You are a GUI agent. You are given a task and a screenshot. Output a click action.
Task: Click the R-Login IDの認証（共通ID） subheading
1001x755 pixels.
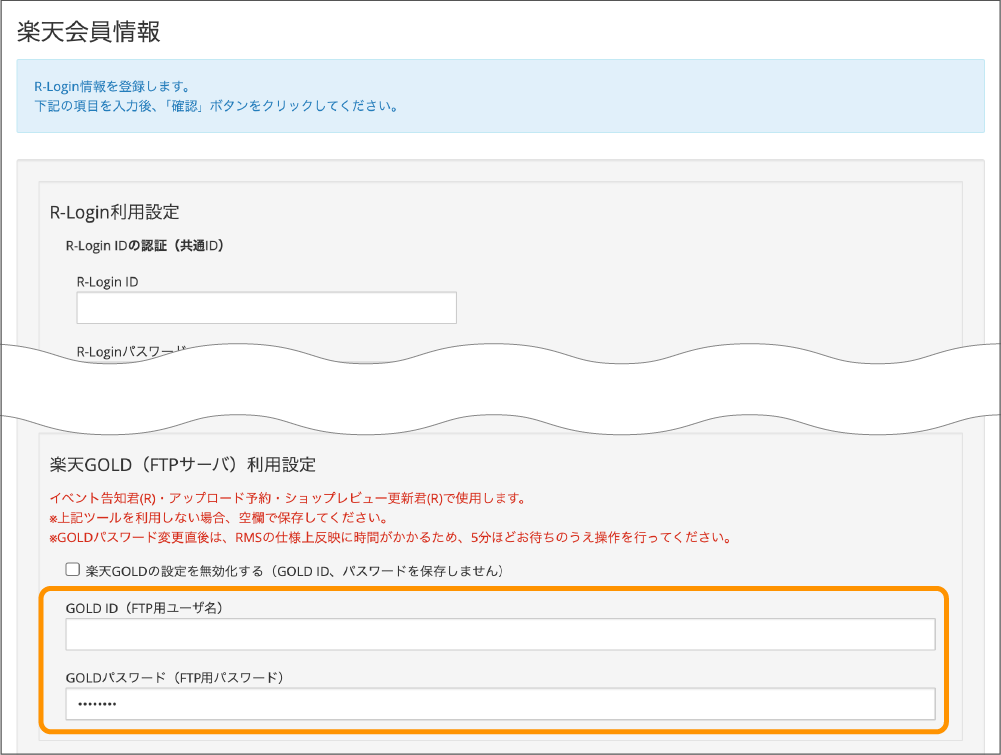(x=144, y=245)
